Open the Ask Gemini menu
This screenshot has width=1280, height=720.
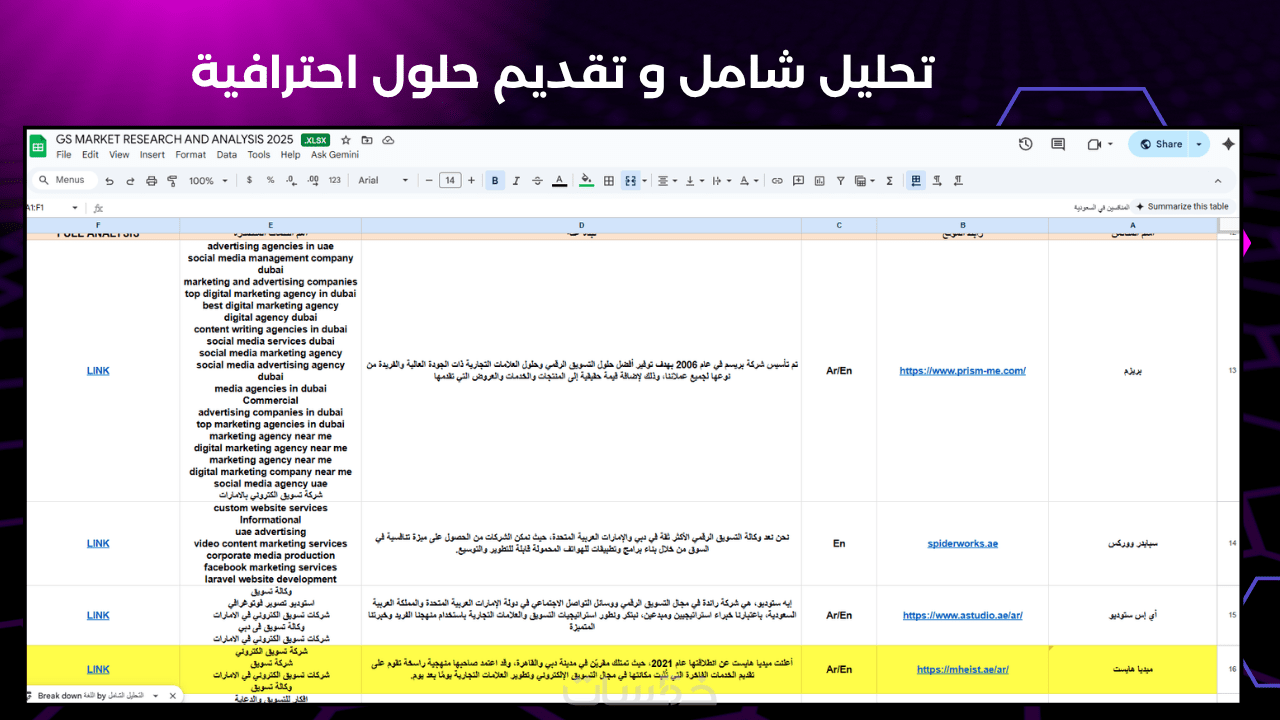[x=335, y=155]
